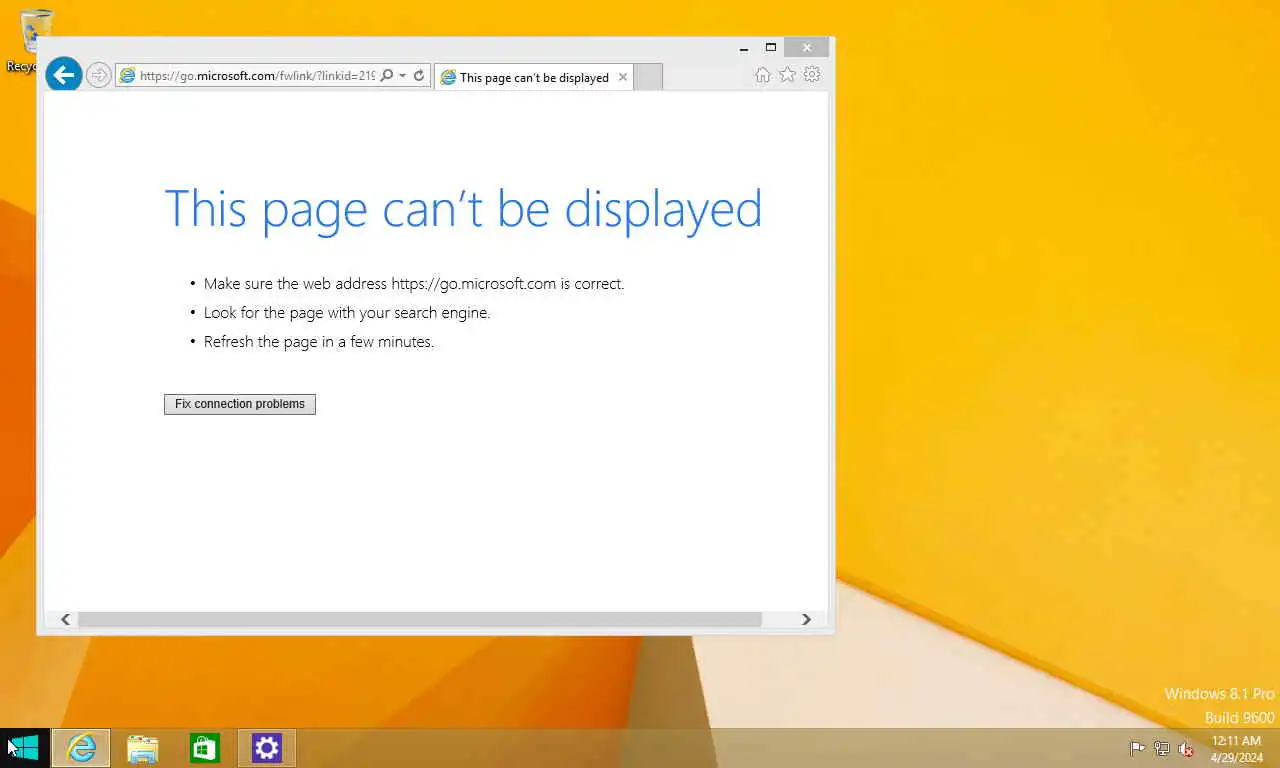Minimize the Internet Explorer window

pos(744,48)
